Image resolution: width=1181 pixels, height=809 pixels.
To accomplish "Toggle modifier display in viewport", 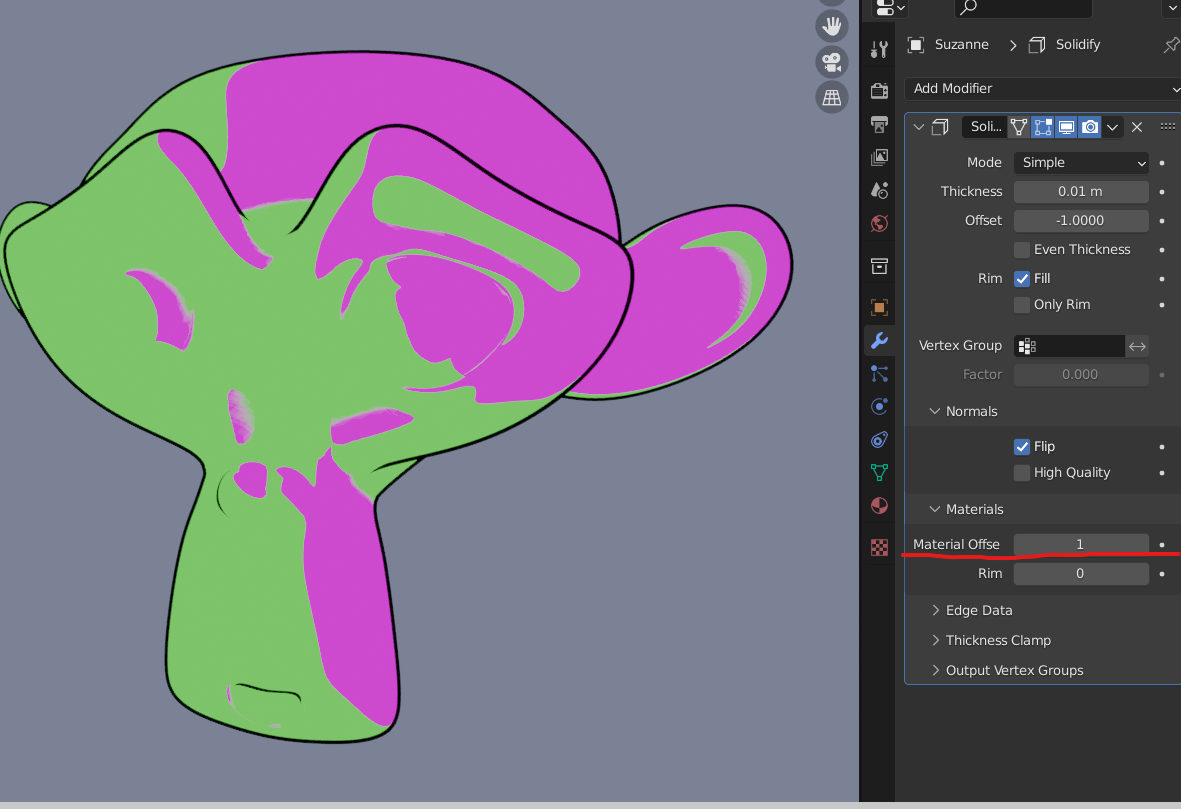I will tap(1067, 127).
